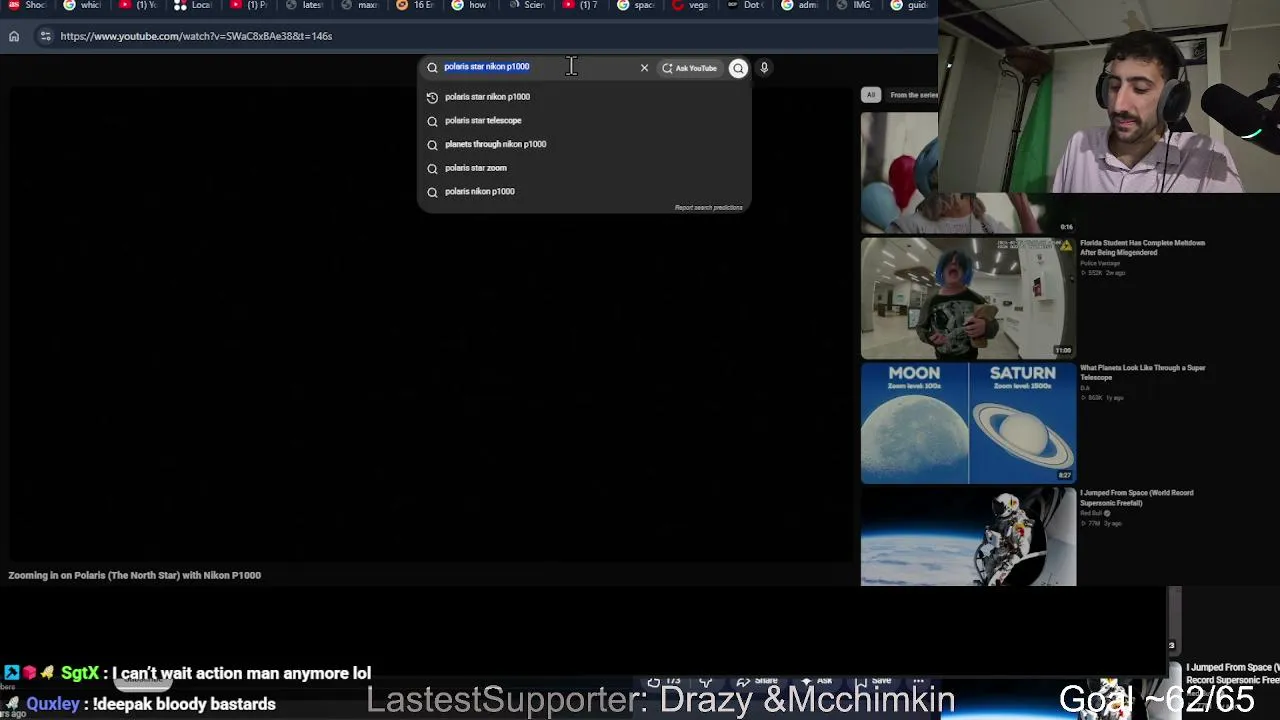Choose history suggestion 'polaris star nikon p1000'
Image resolution: width=1280 pixels, height=720 pixels.
[x=584, y=97]
